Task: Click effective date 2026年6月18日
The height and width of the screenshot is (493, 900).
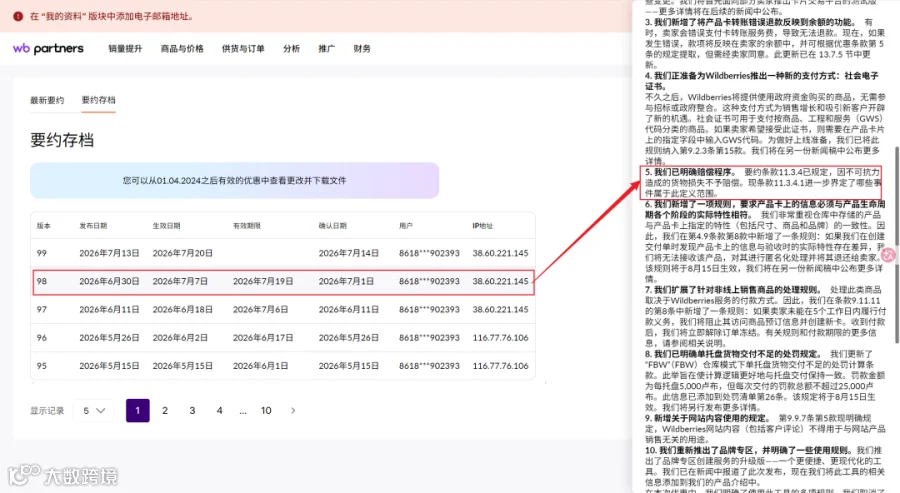Action: tap(183, 309)
